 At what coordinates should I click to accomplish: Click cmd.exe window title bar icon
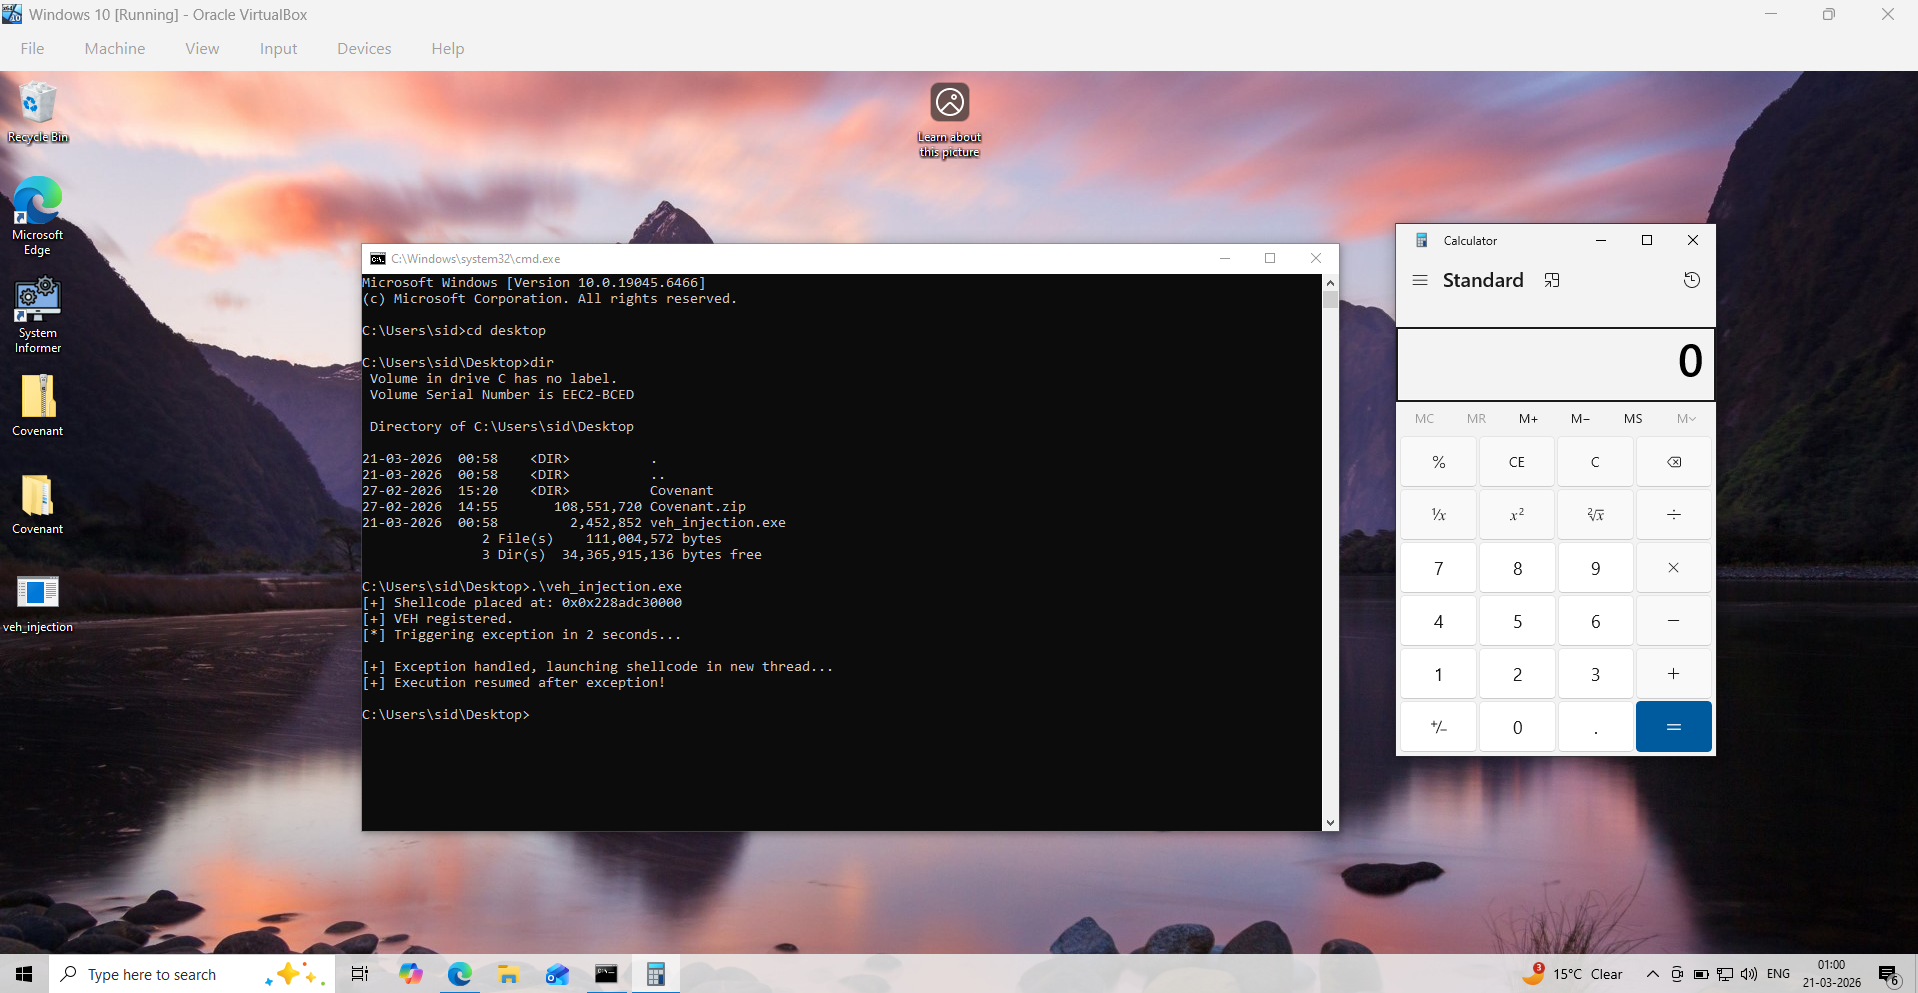pyautogui.click(x=378, y=259)
